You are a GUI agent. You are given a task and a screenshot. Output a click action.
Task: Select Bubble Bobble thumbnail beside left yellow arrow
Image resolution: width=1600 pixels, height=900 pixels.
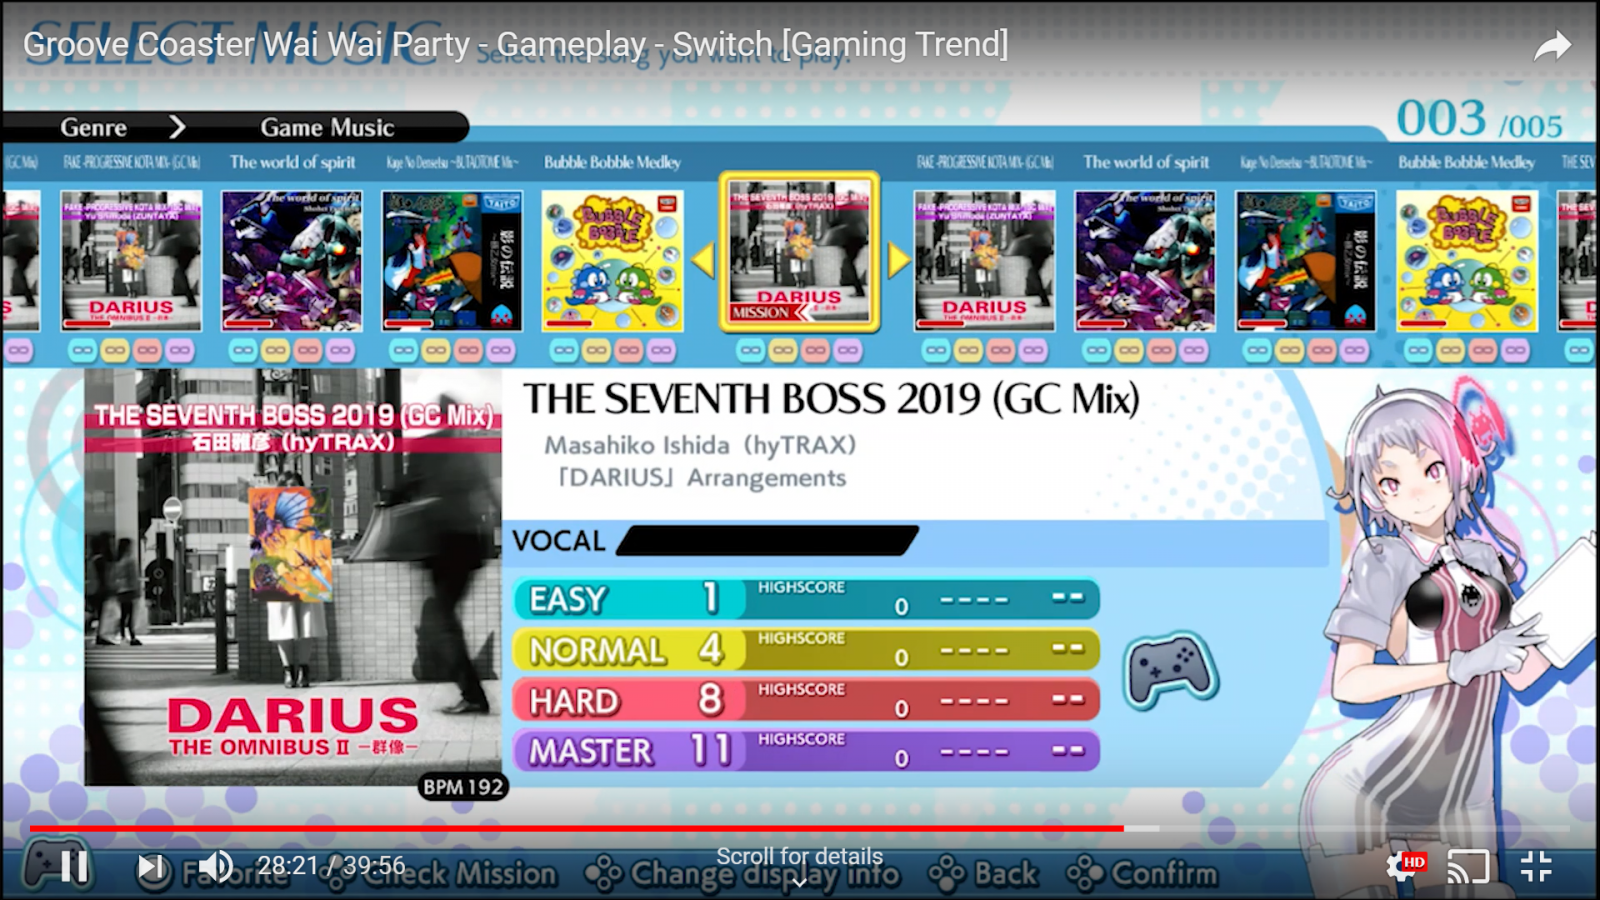(613, 261)
